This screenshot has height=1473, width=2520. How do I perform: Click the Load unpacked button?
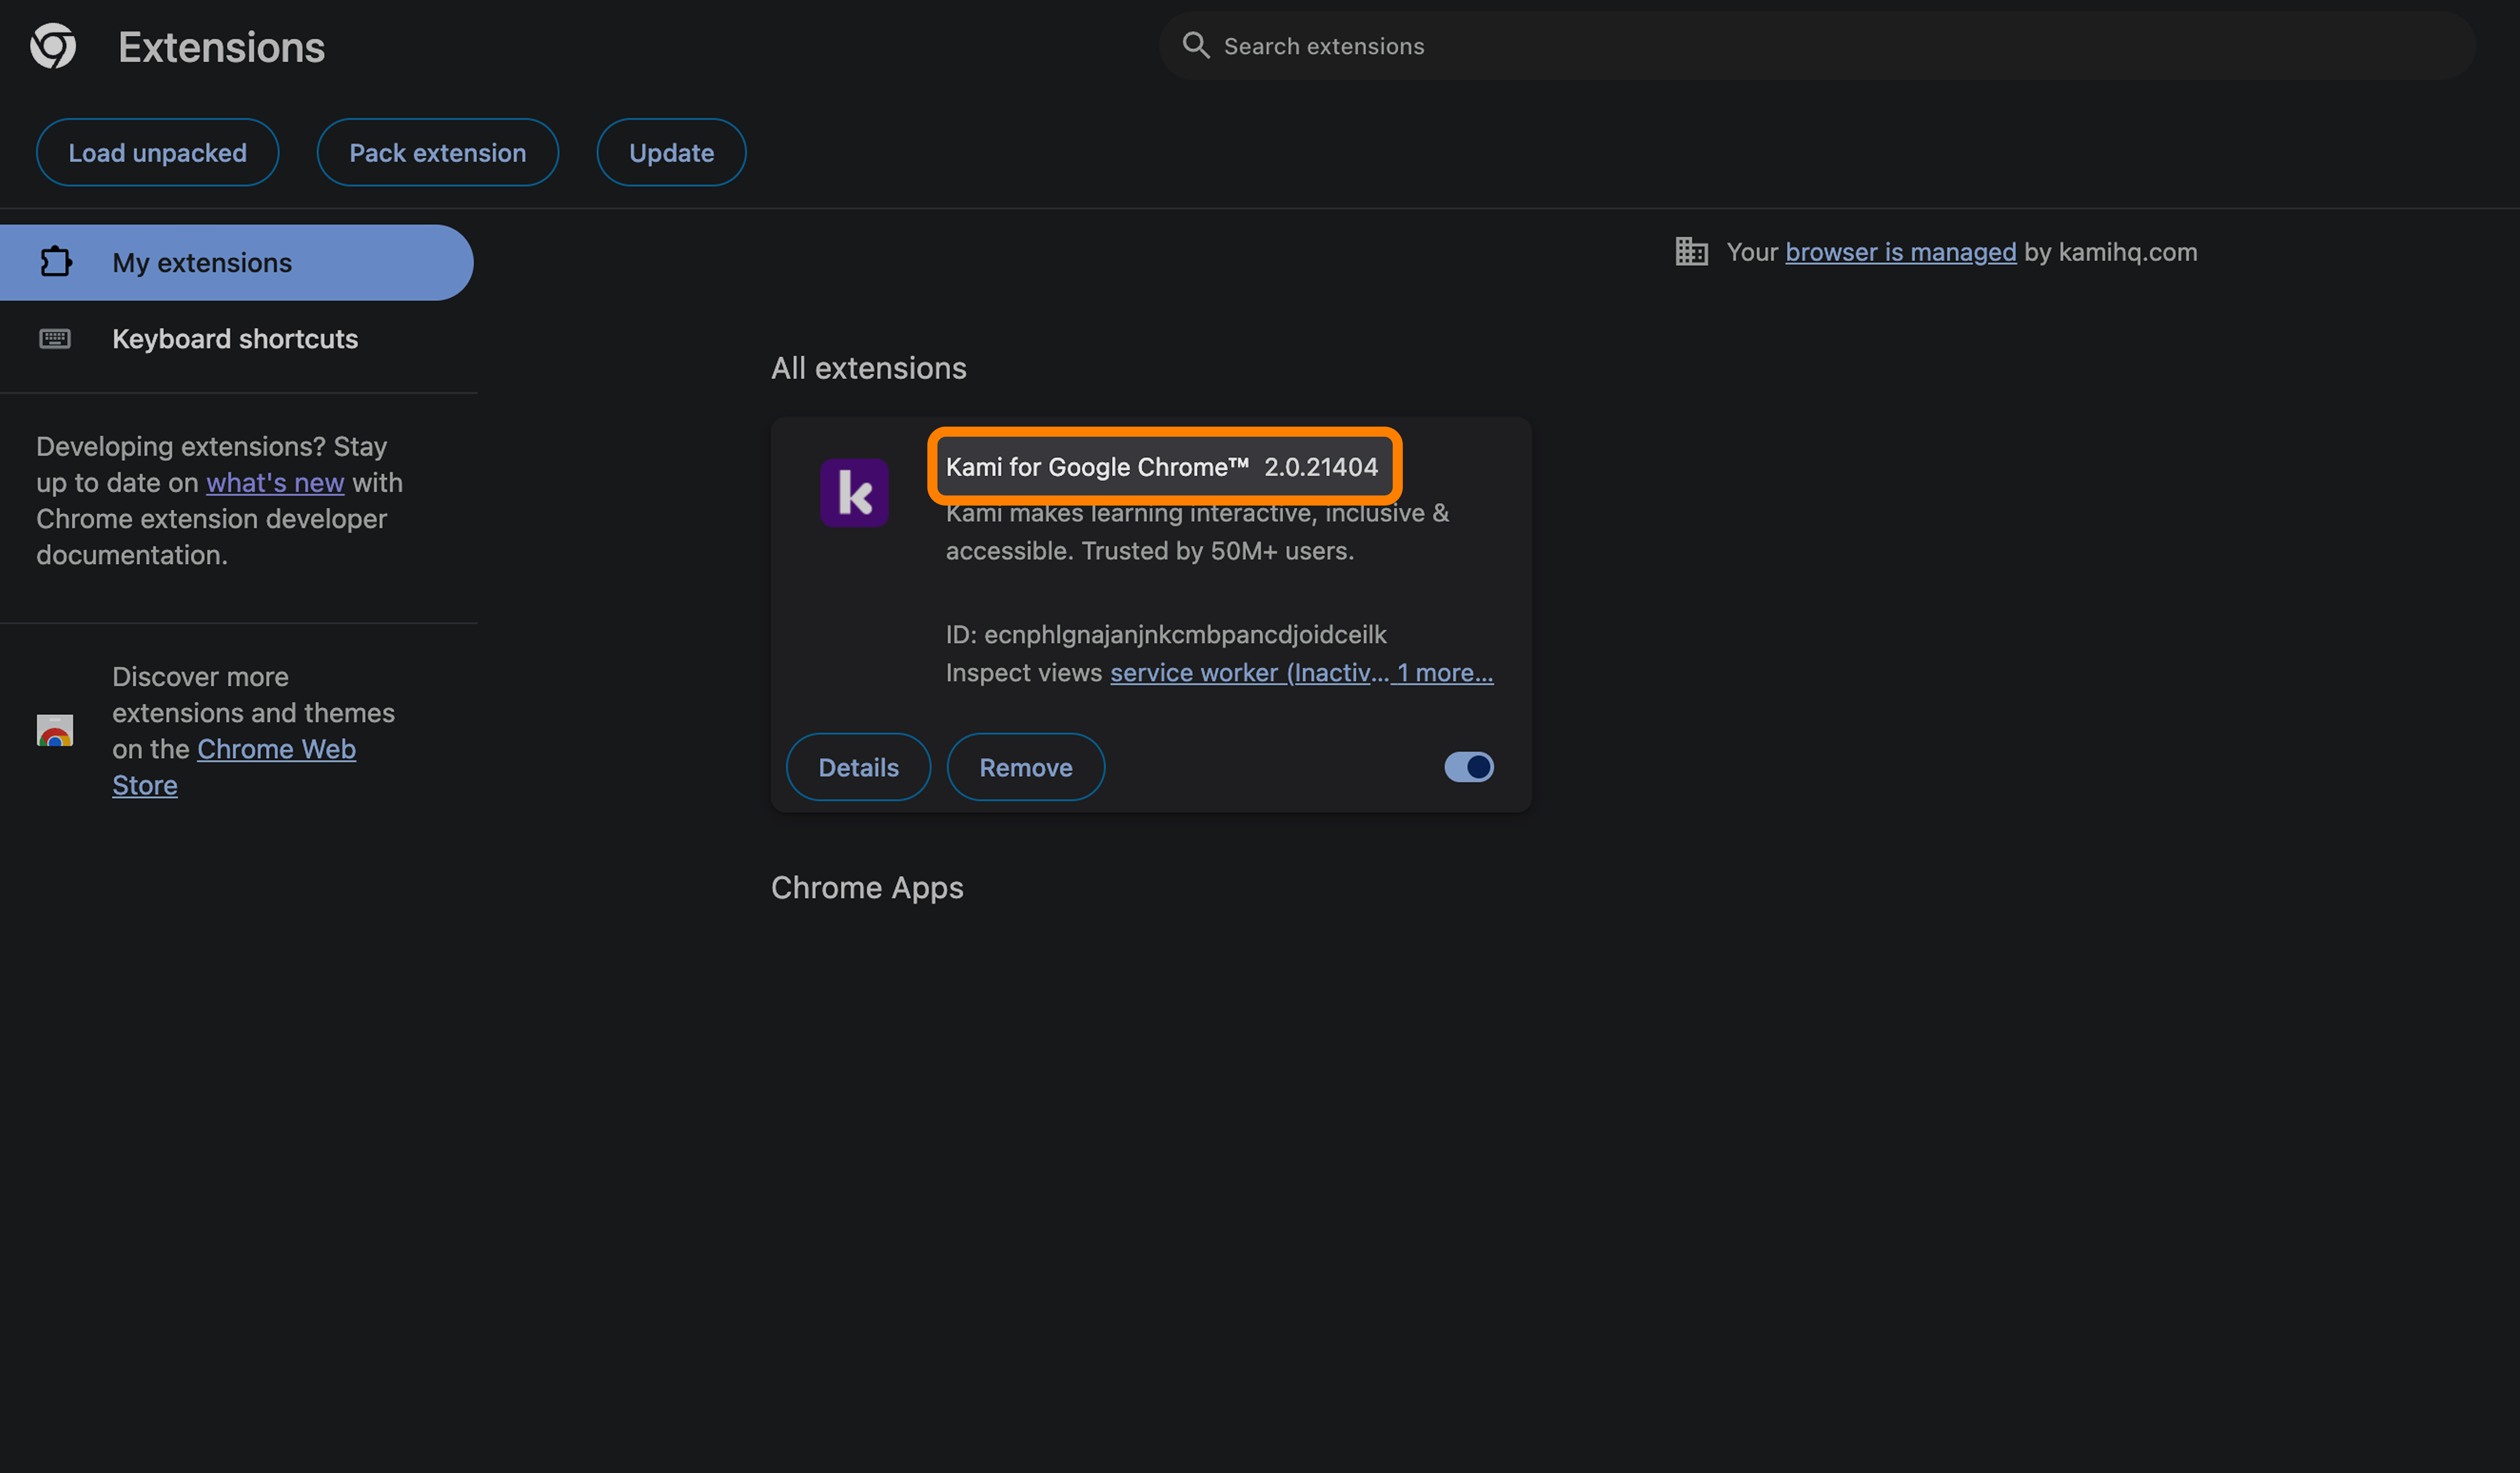[x=157, y=153]
